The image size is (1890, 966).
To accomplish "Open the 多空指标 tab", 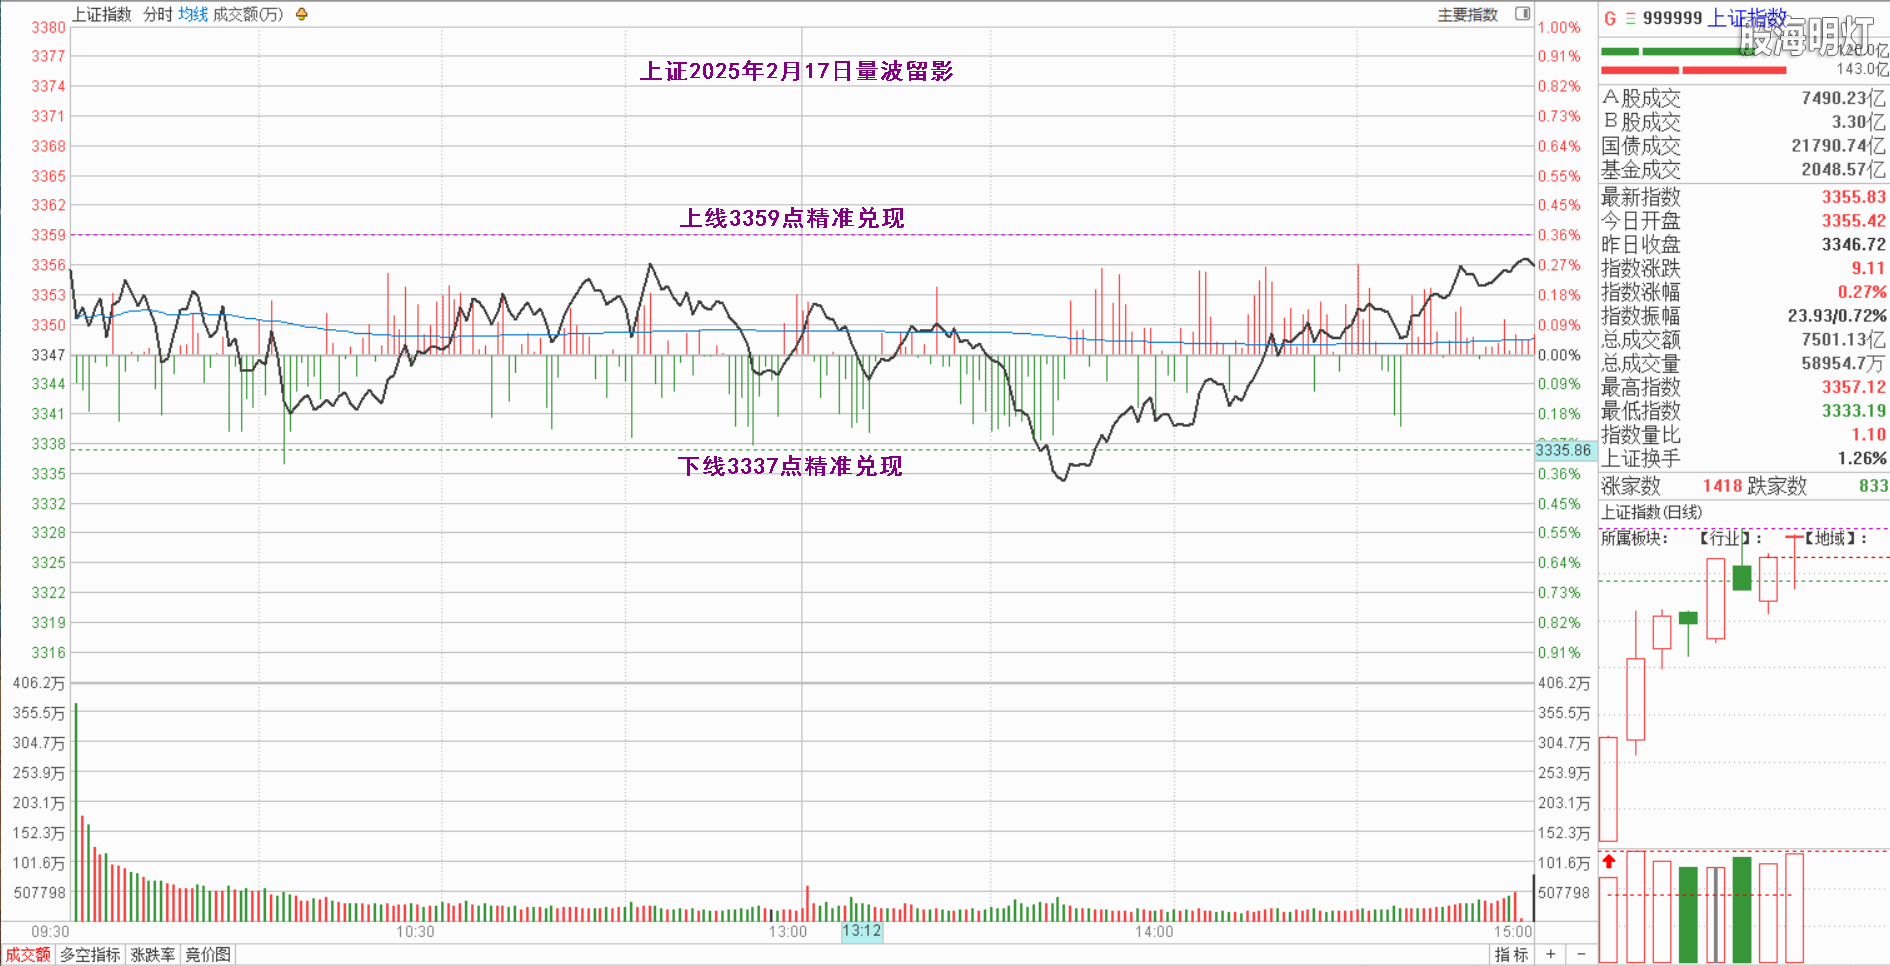I will pyautogui.click(x=90, y=955).
